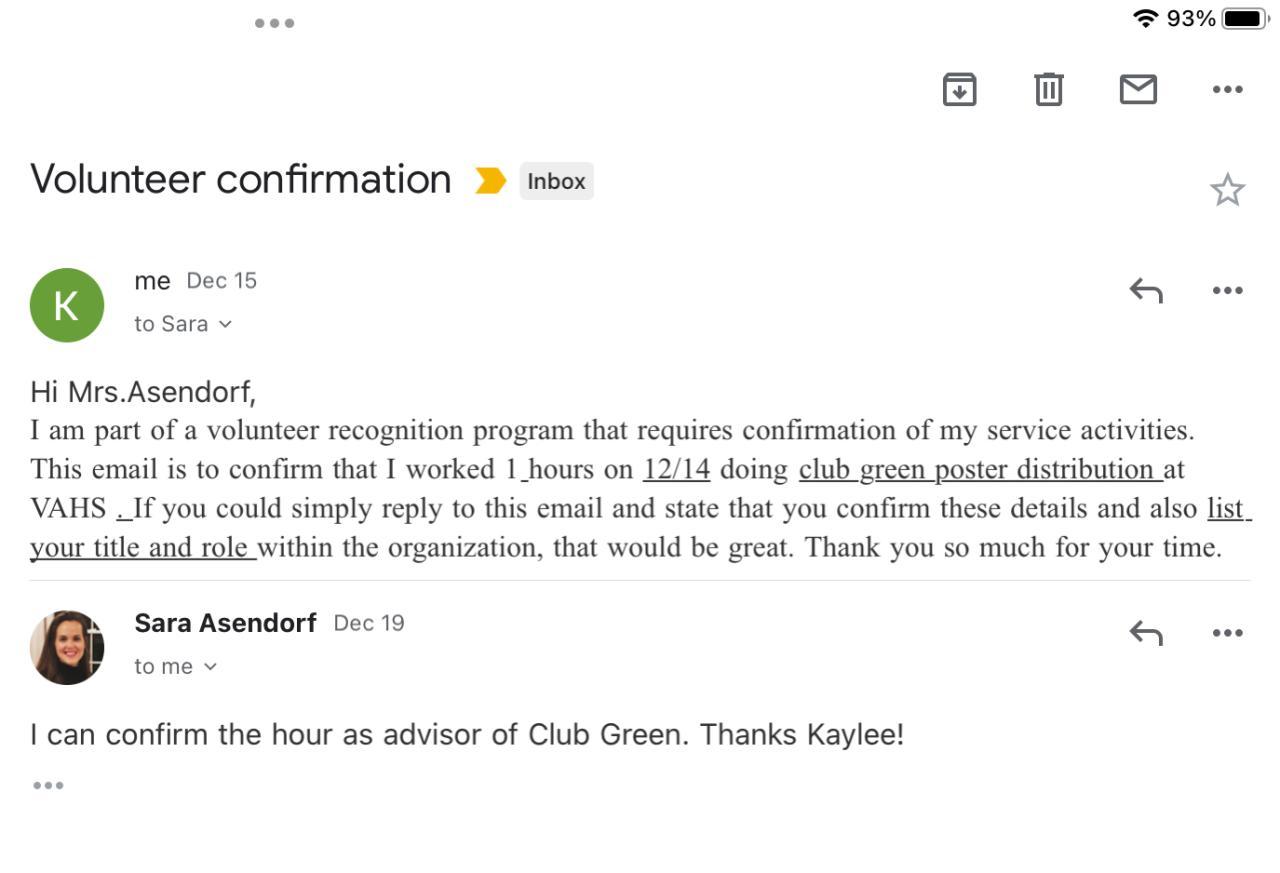
Task: Tap the battery status indicator
Action: (x=1245, y=18)
